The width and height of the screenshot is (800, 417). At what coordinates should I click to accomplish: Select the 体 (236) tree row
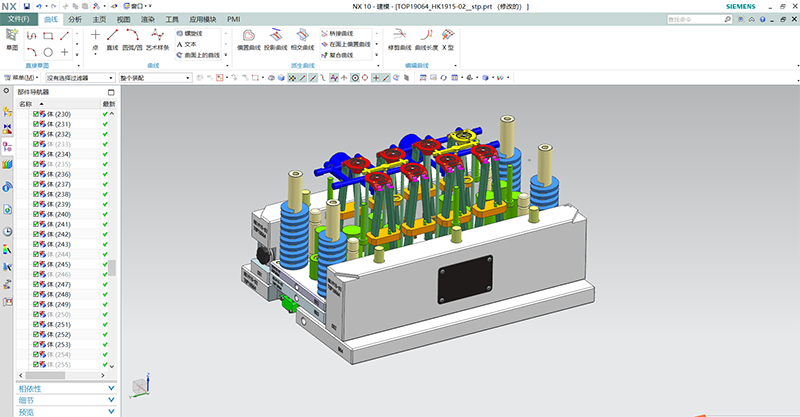[59, 174]
